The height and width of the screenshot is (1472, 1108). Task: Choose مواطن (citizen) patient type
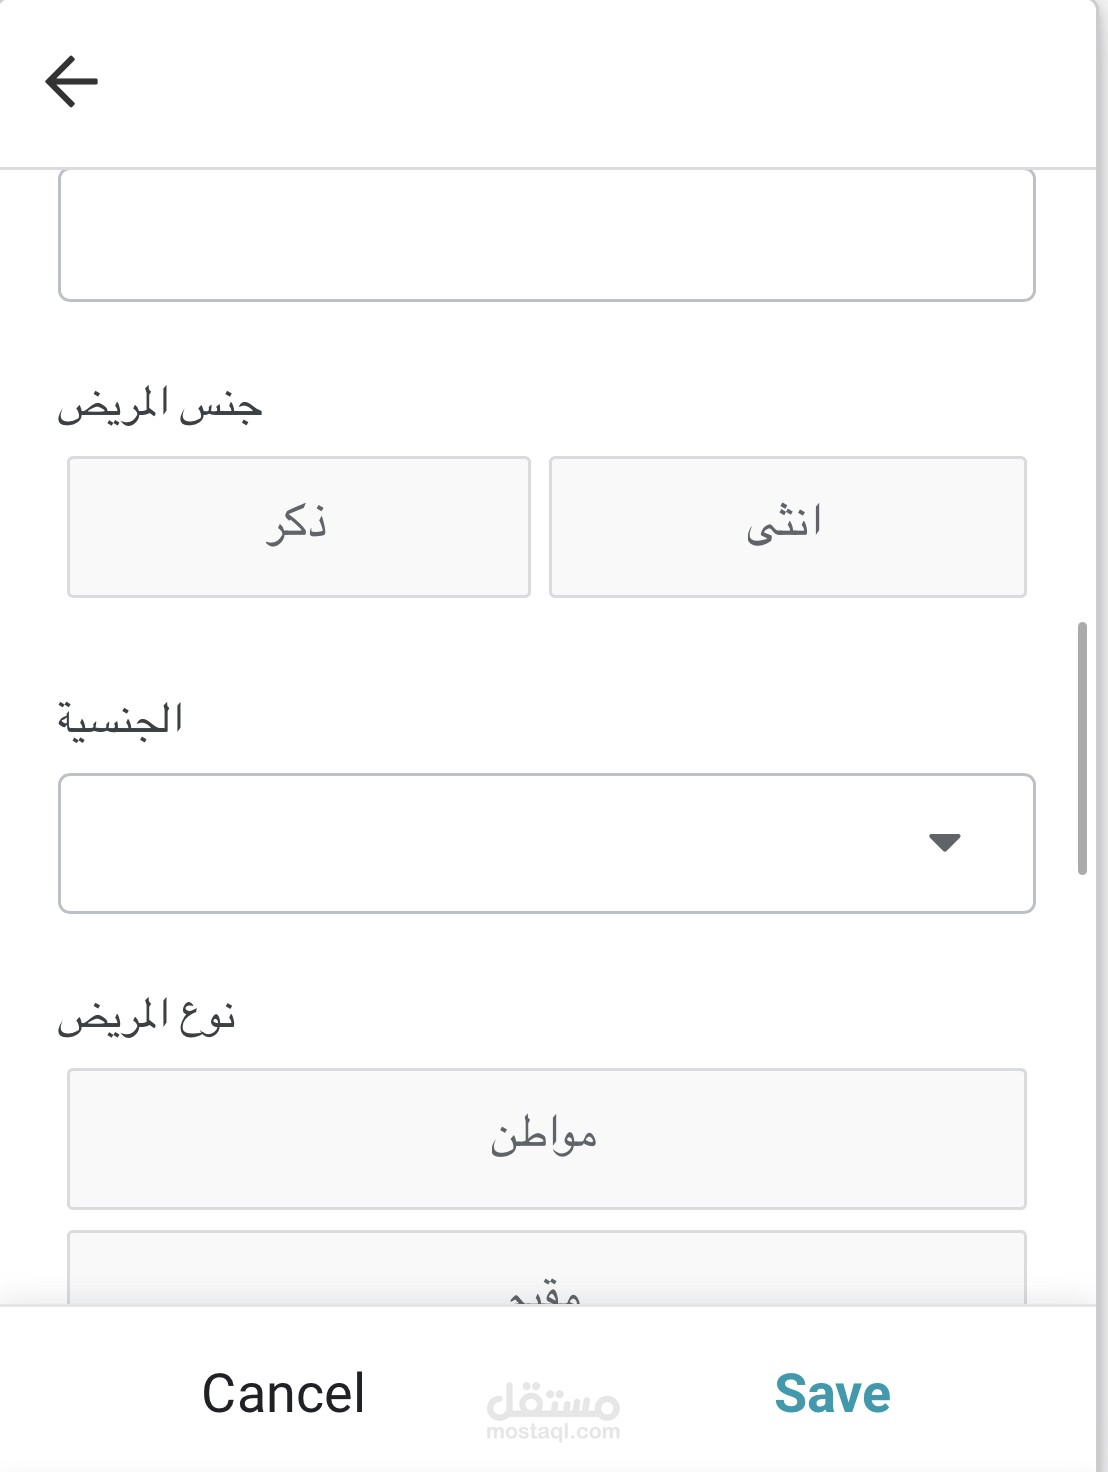(x=546, y=1138)
